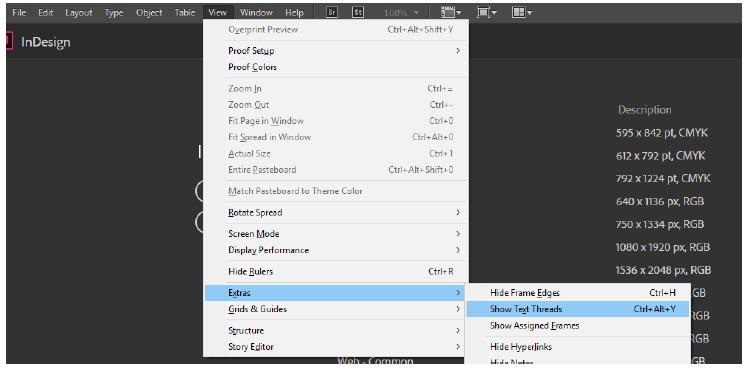The image size is (748, 369).
Task: Open the Layout menu
Action: (x=79, y=12)
